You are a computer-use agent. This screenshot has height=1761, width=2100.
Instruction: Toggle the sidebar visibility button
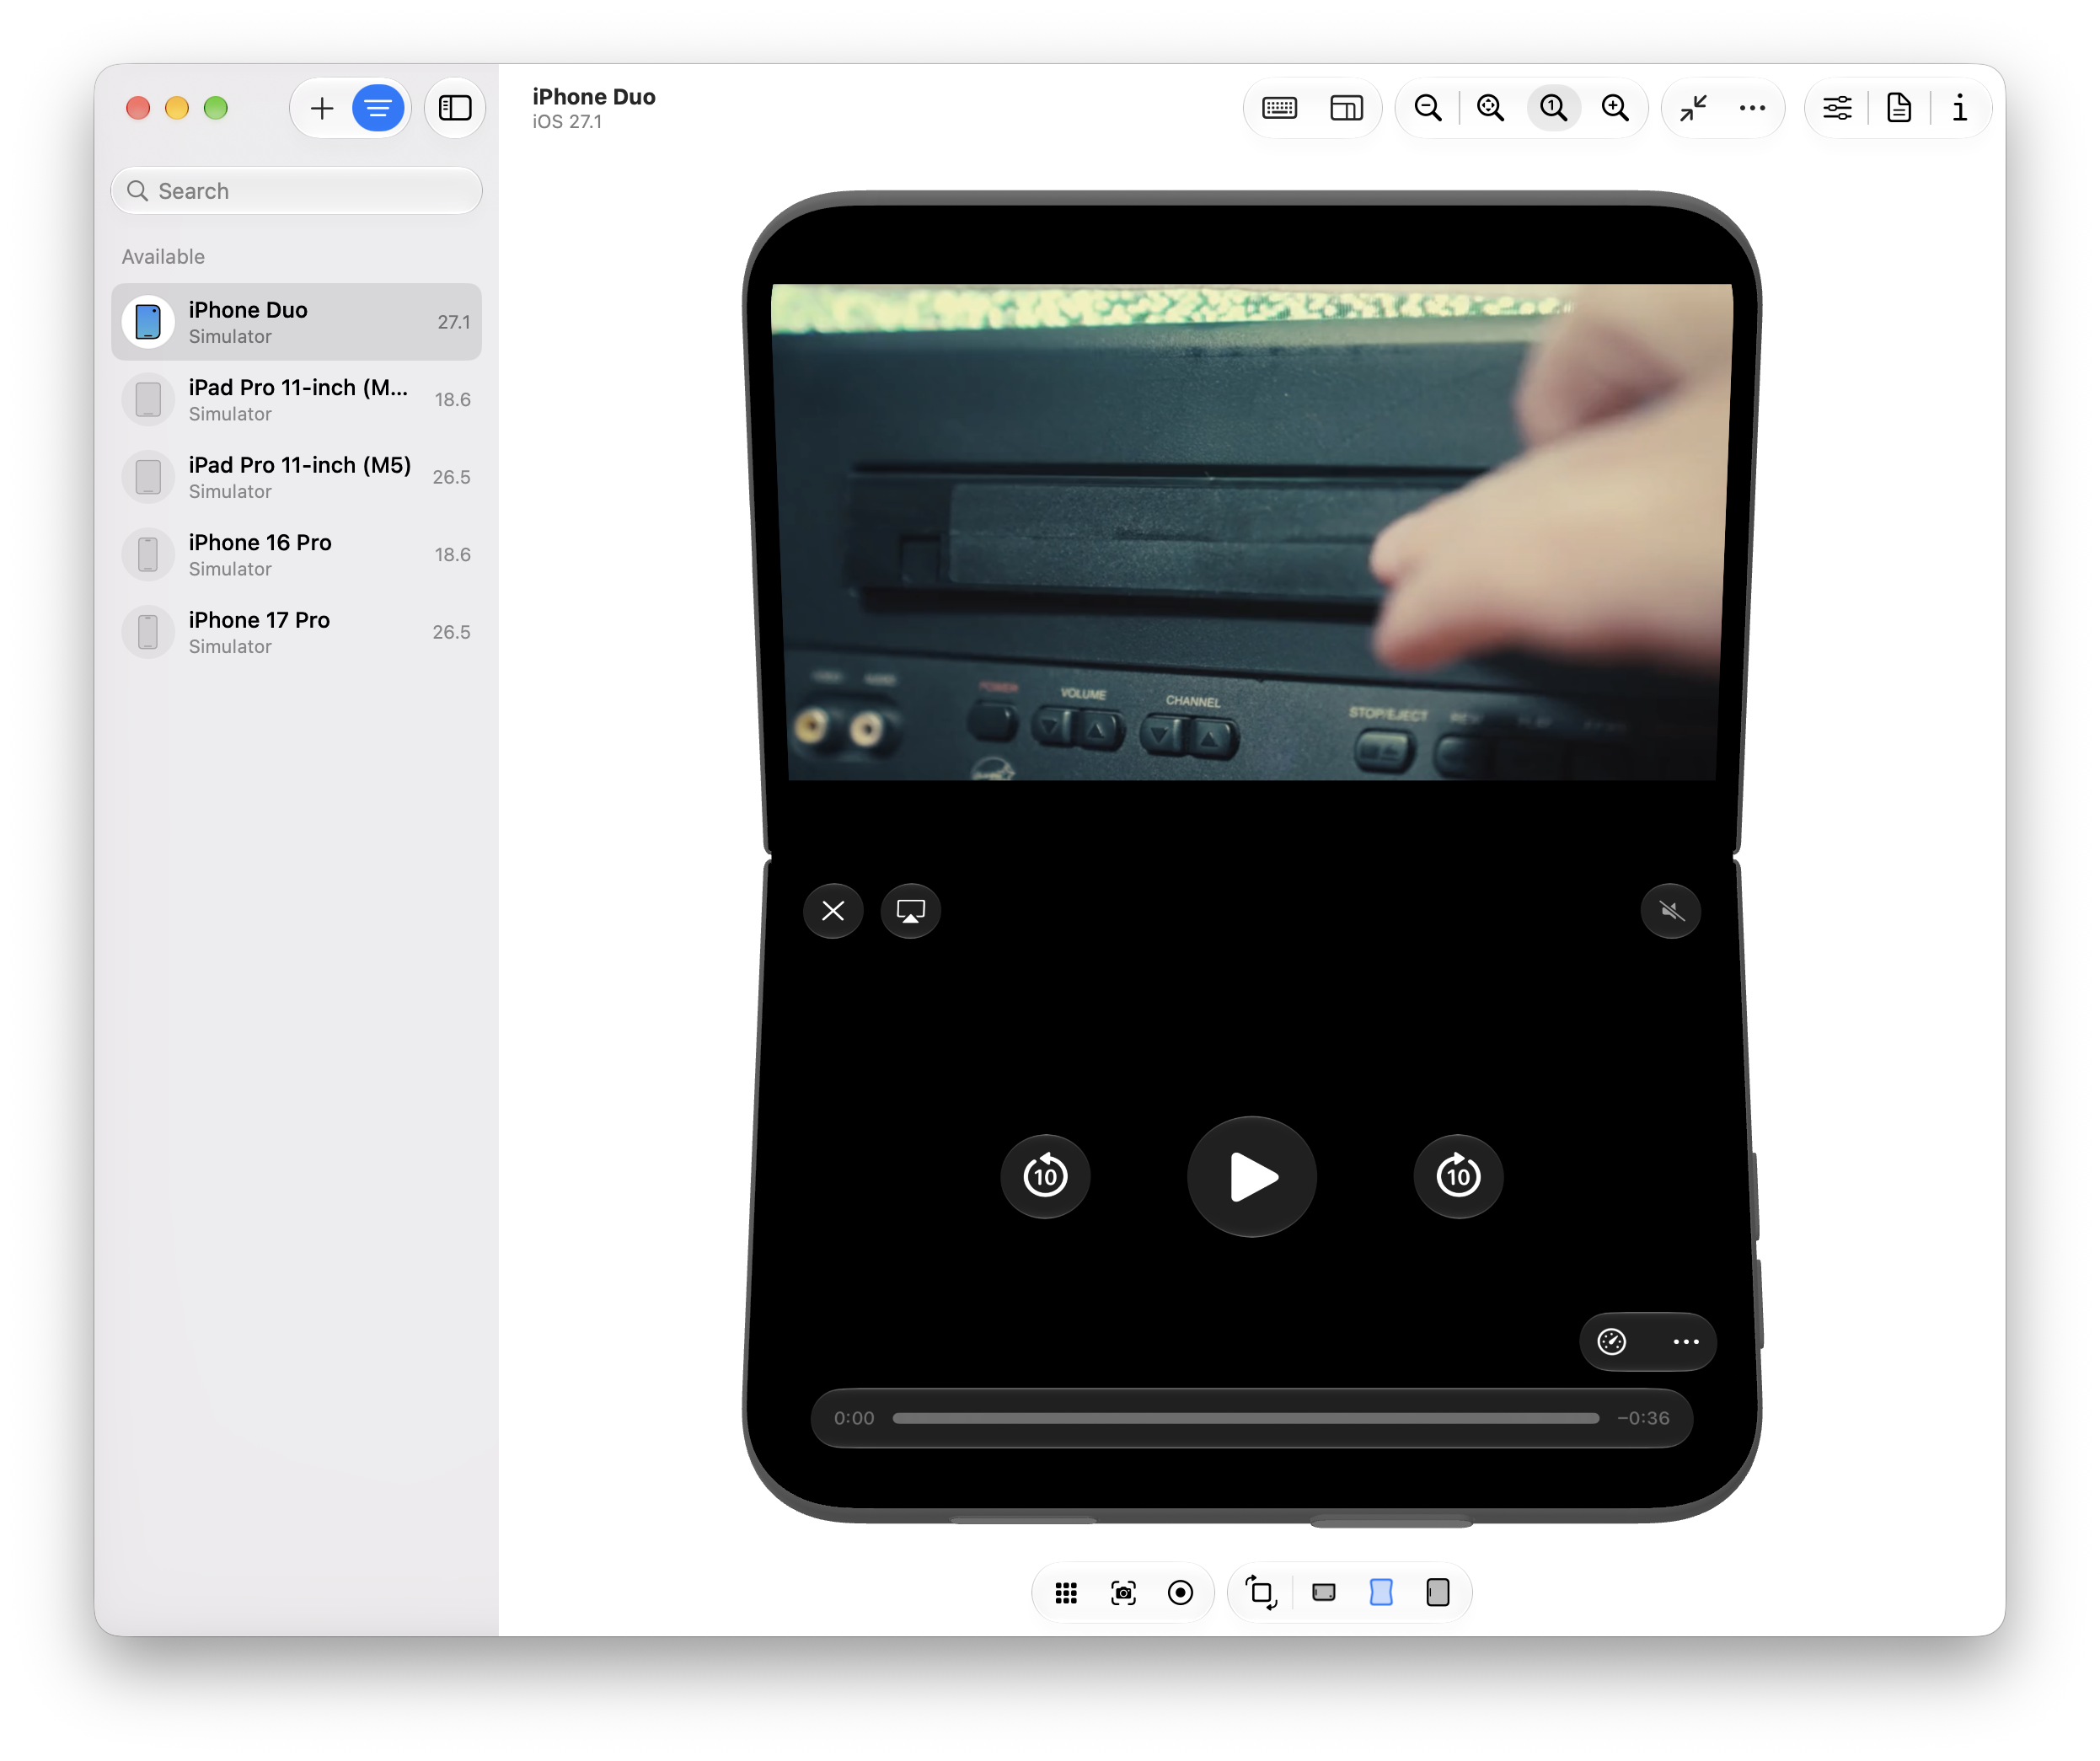point(455,108)
